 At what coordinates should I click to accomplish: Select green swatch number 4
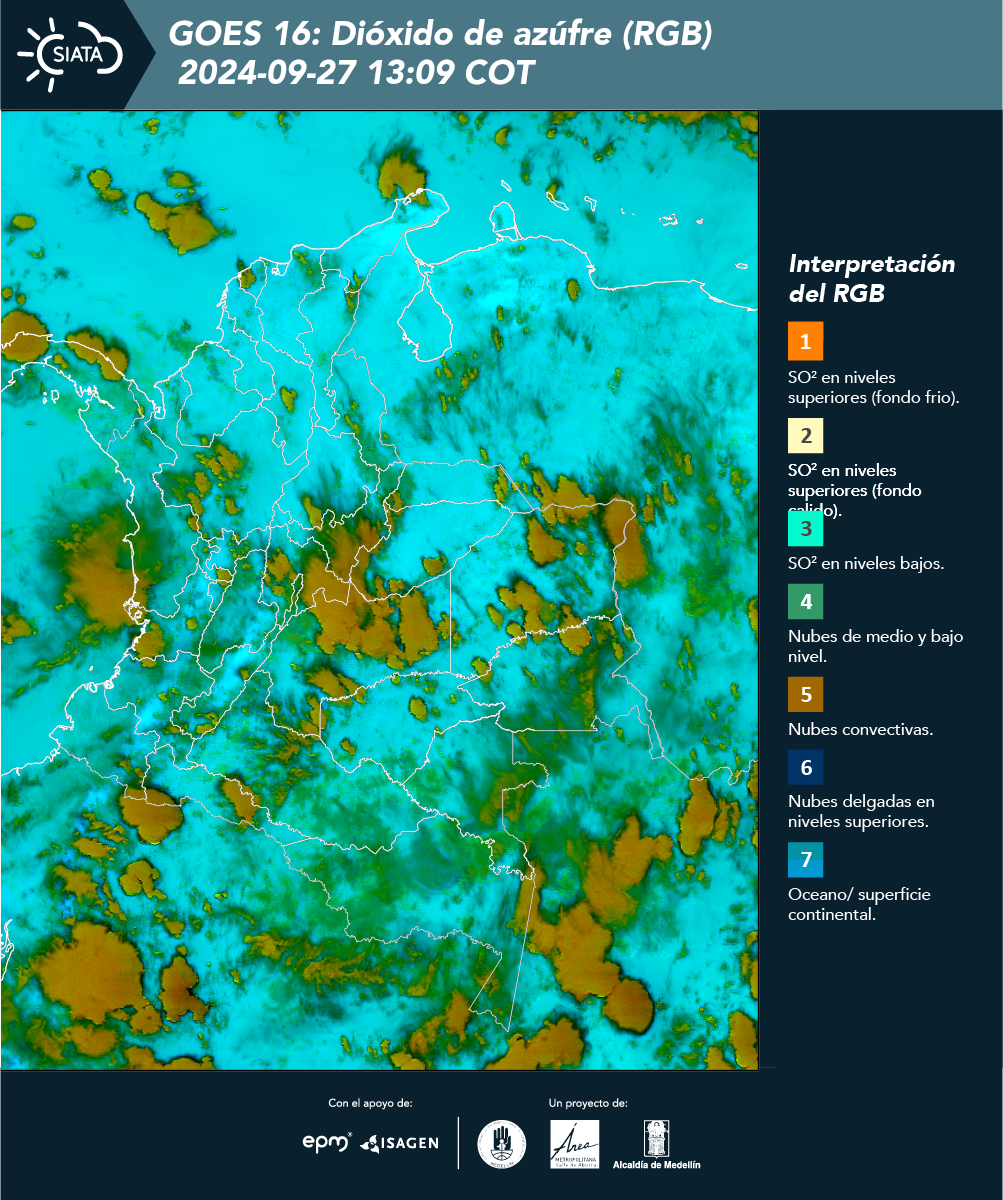(x=805, y=602)
